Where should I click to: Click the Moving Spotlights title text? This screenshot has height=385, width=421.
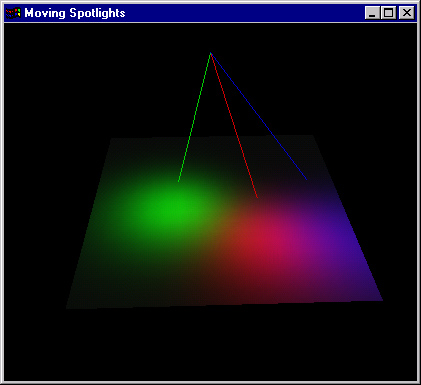coord(75,13)
